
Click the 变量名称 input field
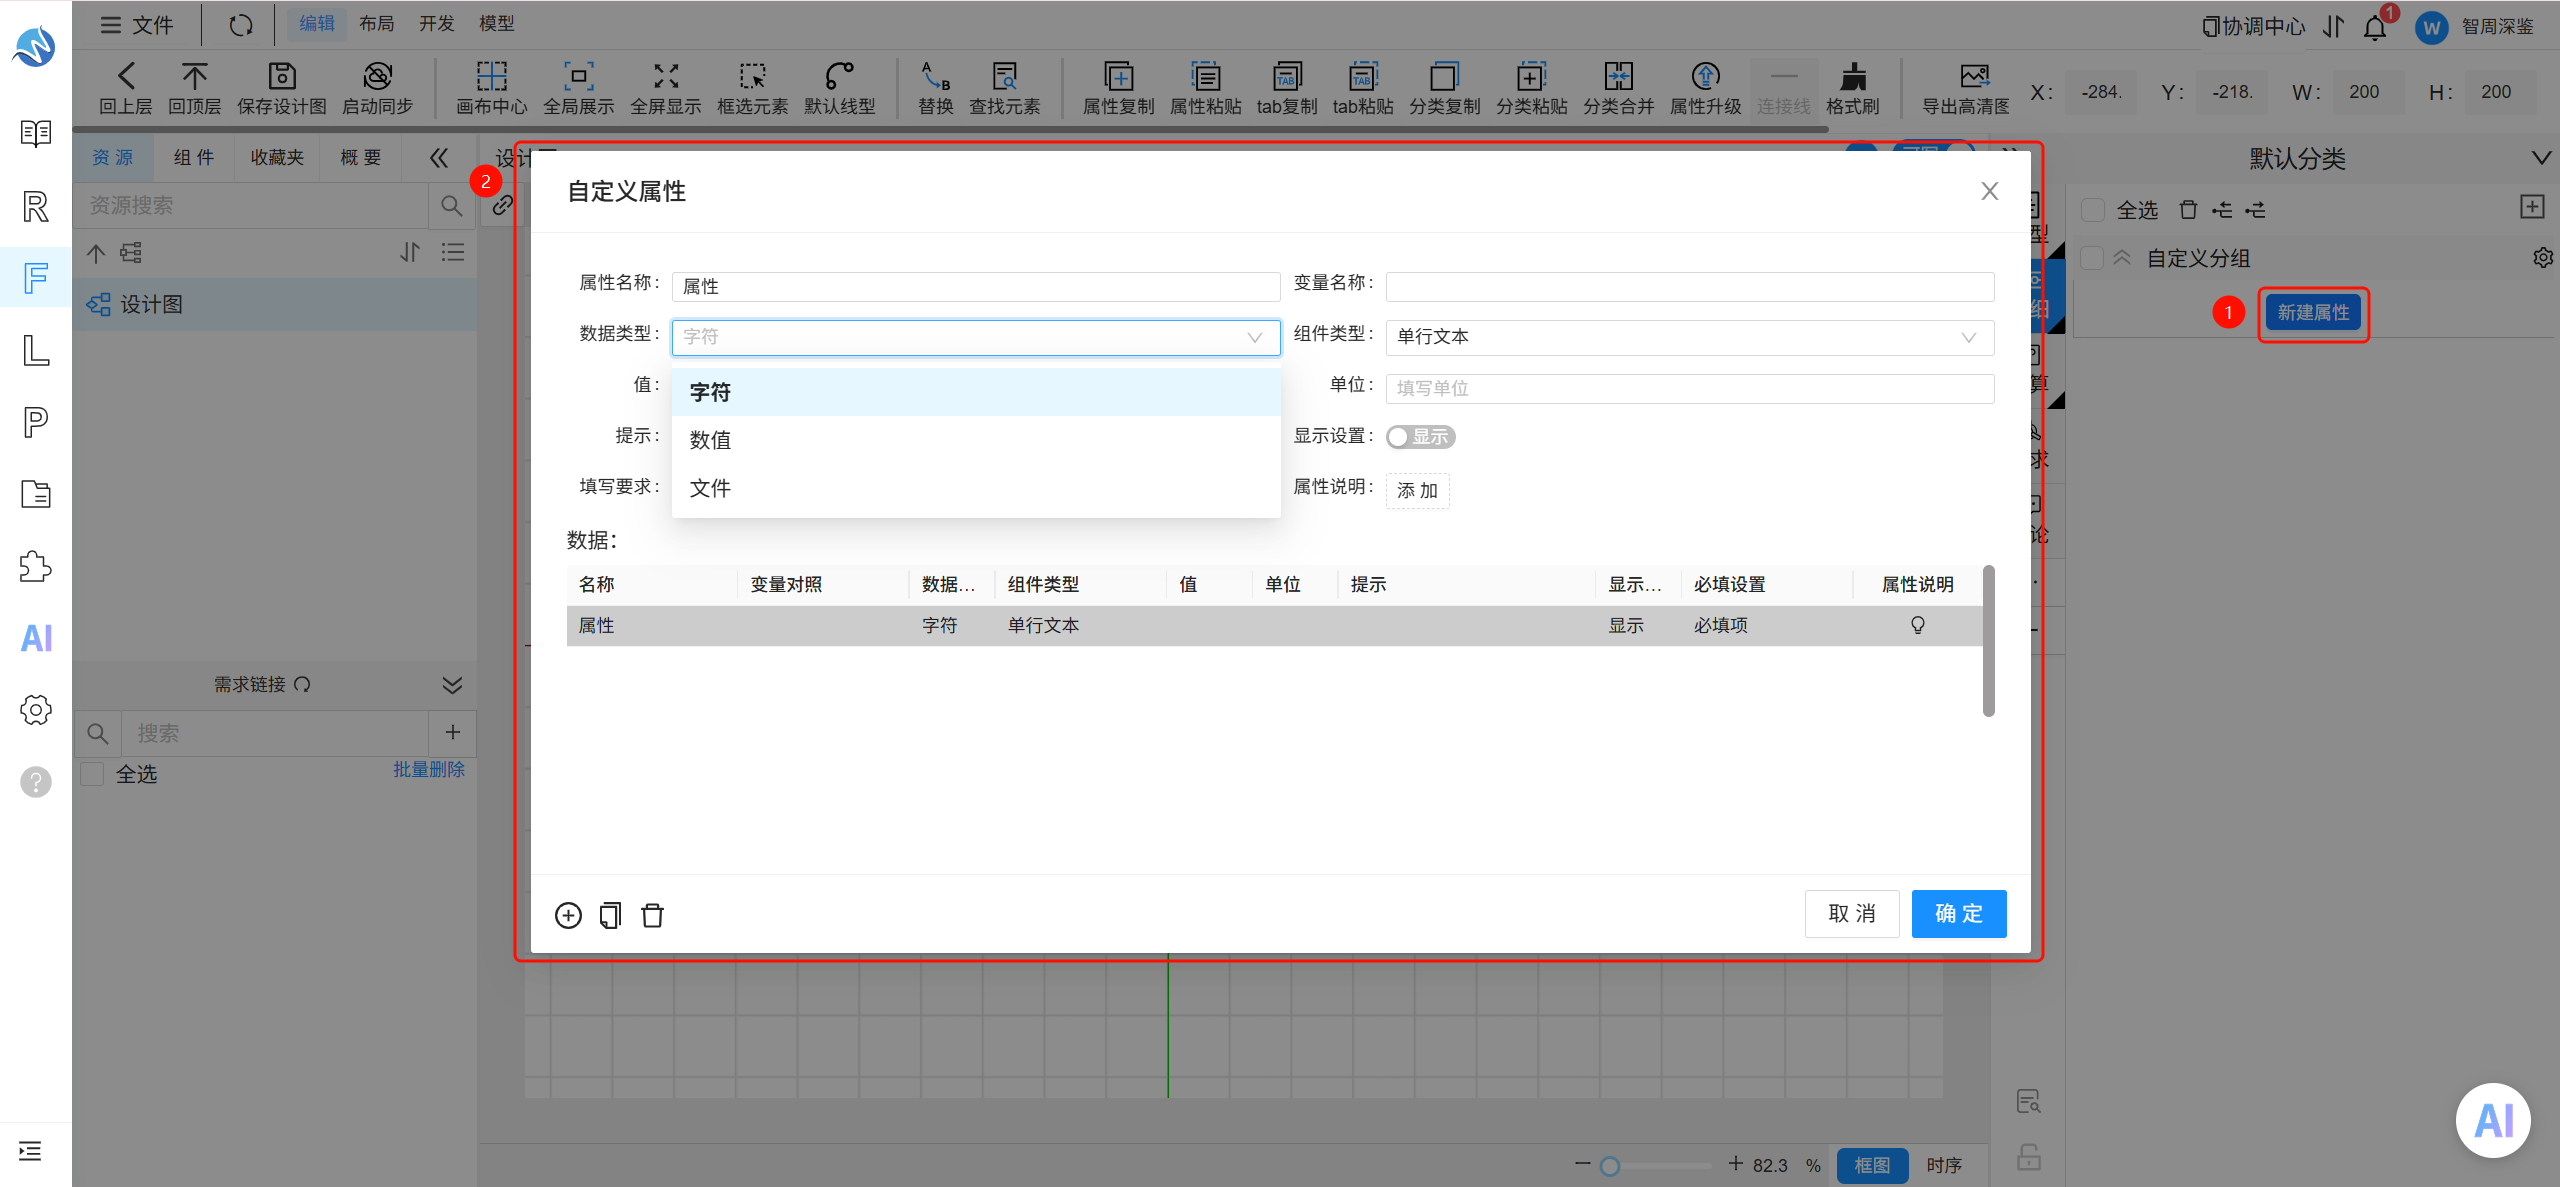1689,286
